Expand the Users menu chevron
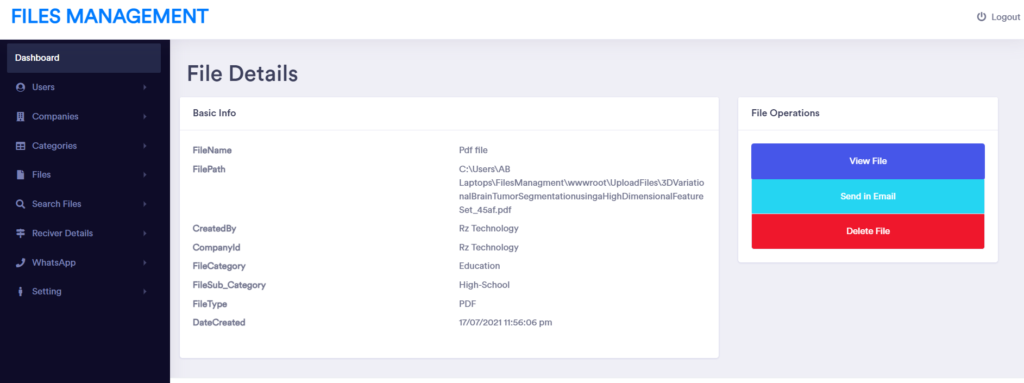The image size is (1024, 383). tap(144, 87)
